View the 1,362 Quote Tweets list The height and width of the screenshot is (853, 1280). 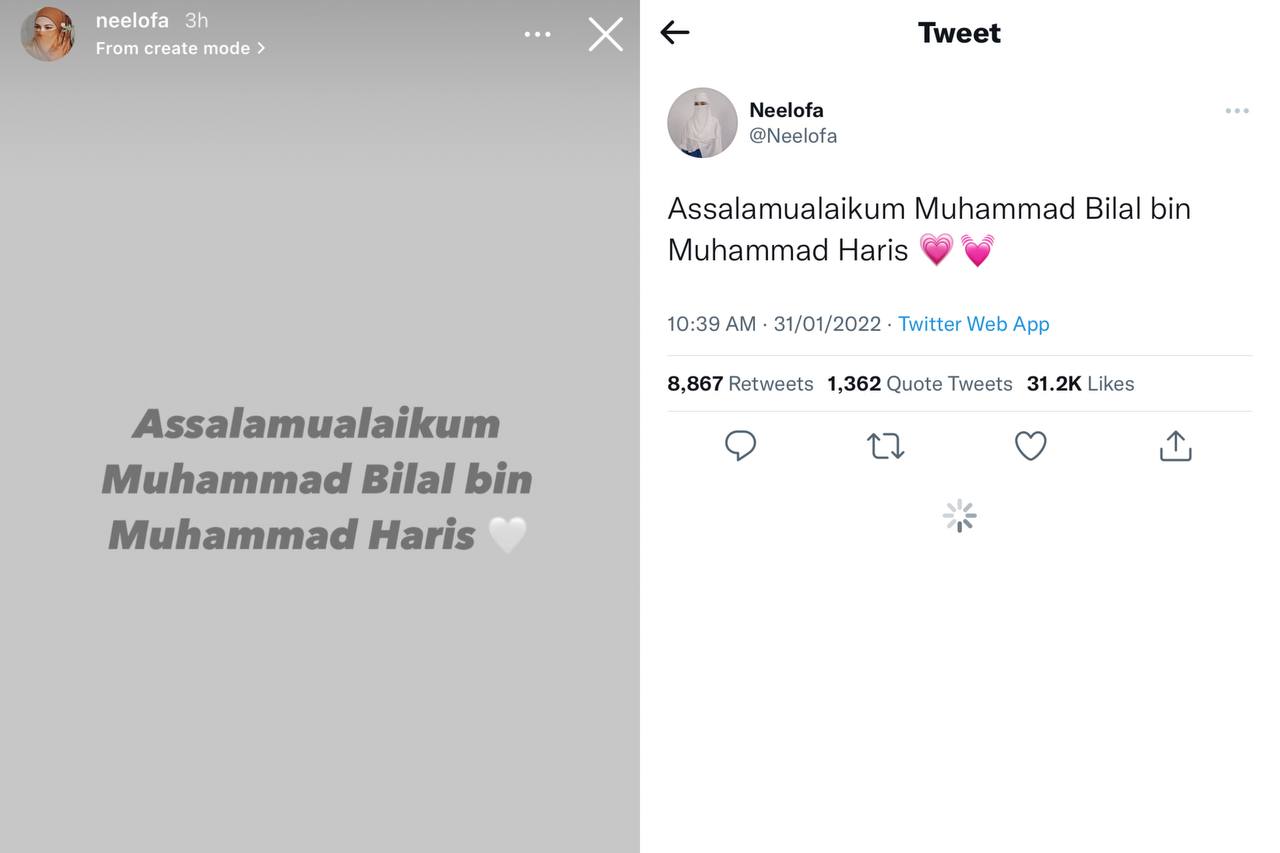[x=919, y=384]
